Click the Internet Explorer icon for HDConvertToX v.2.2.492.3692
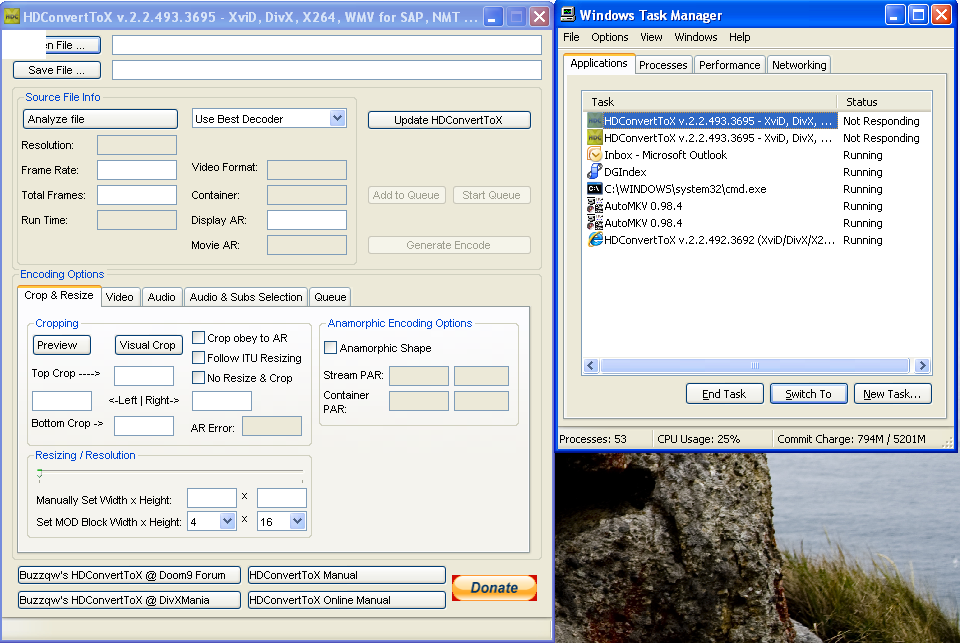 click(594, 239)
